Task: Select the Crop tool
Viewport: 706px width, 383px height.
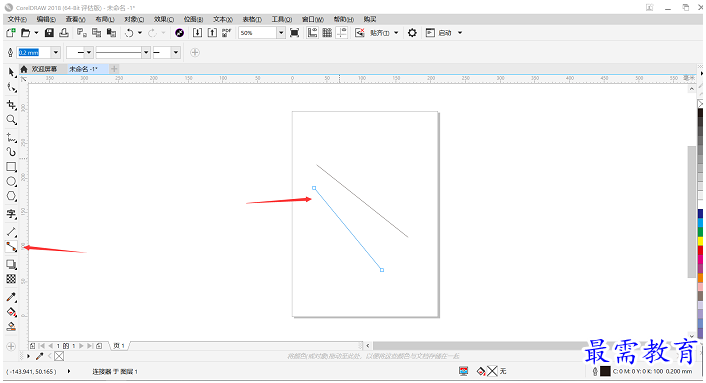Action: pos(11,105)
